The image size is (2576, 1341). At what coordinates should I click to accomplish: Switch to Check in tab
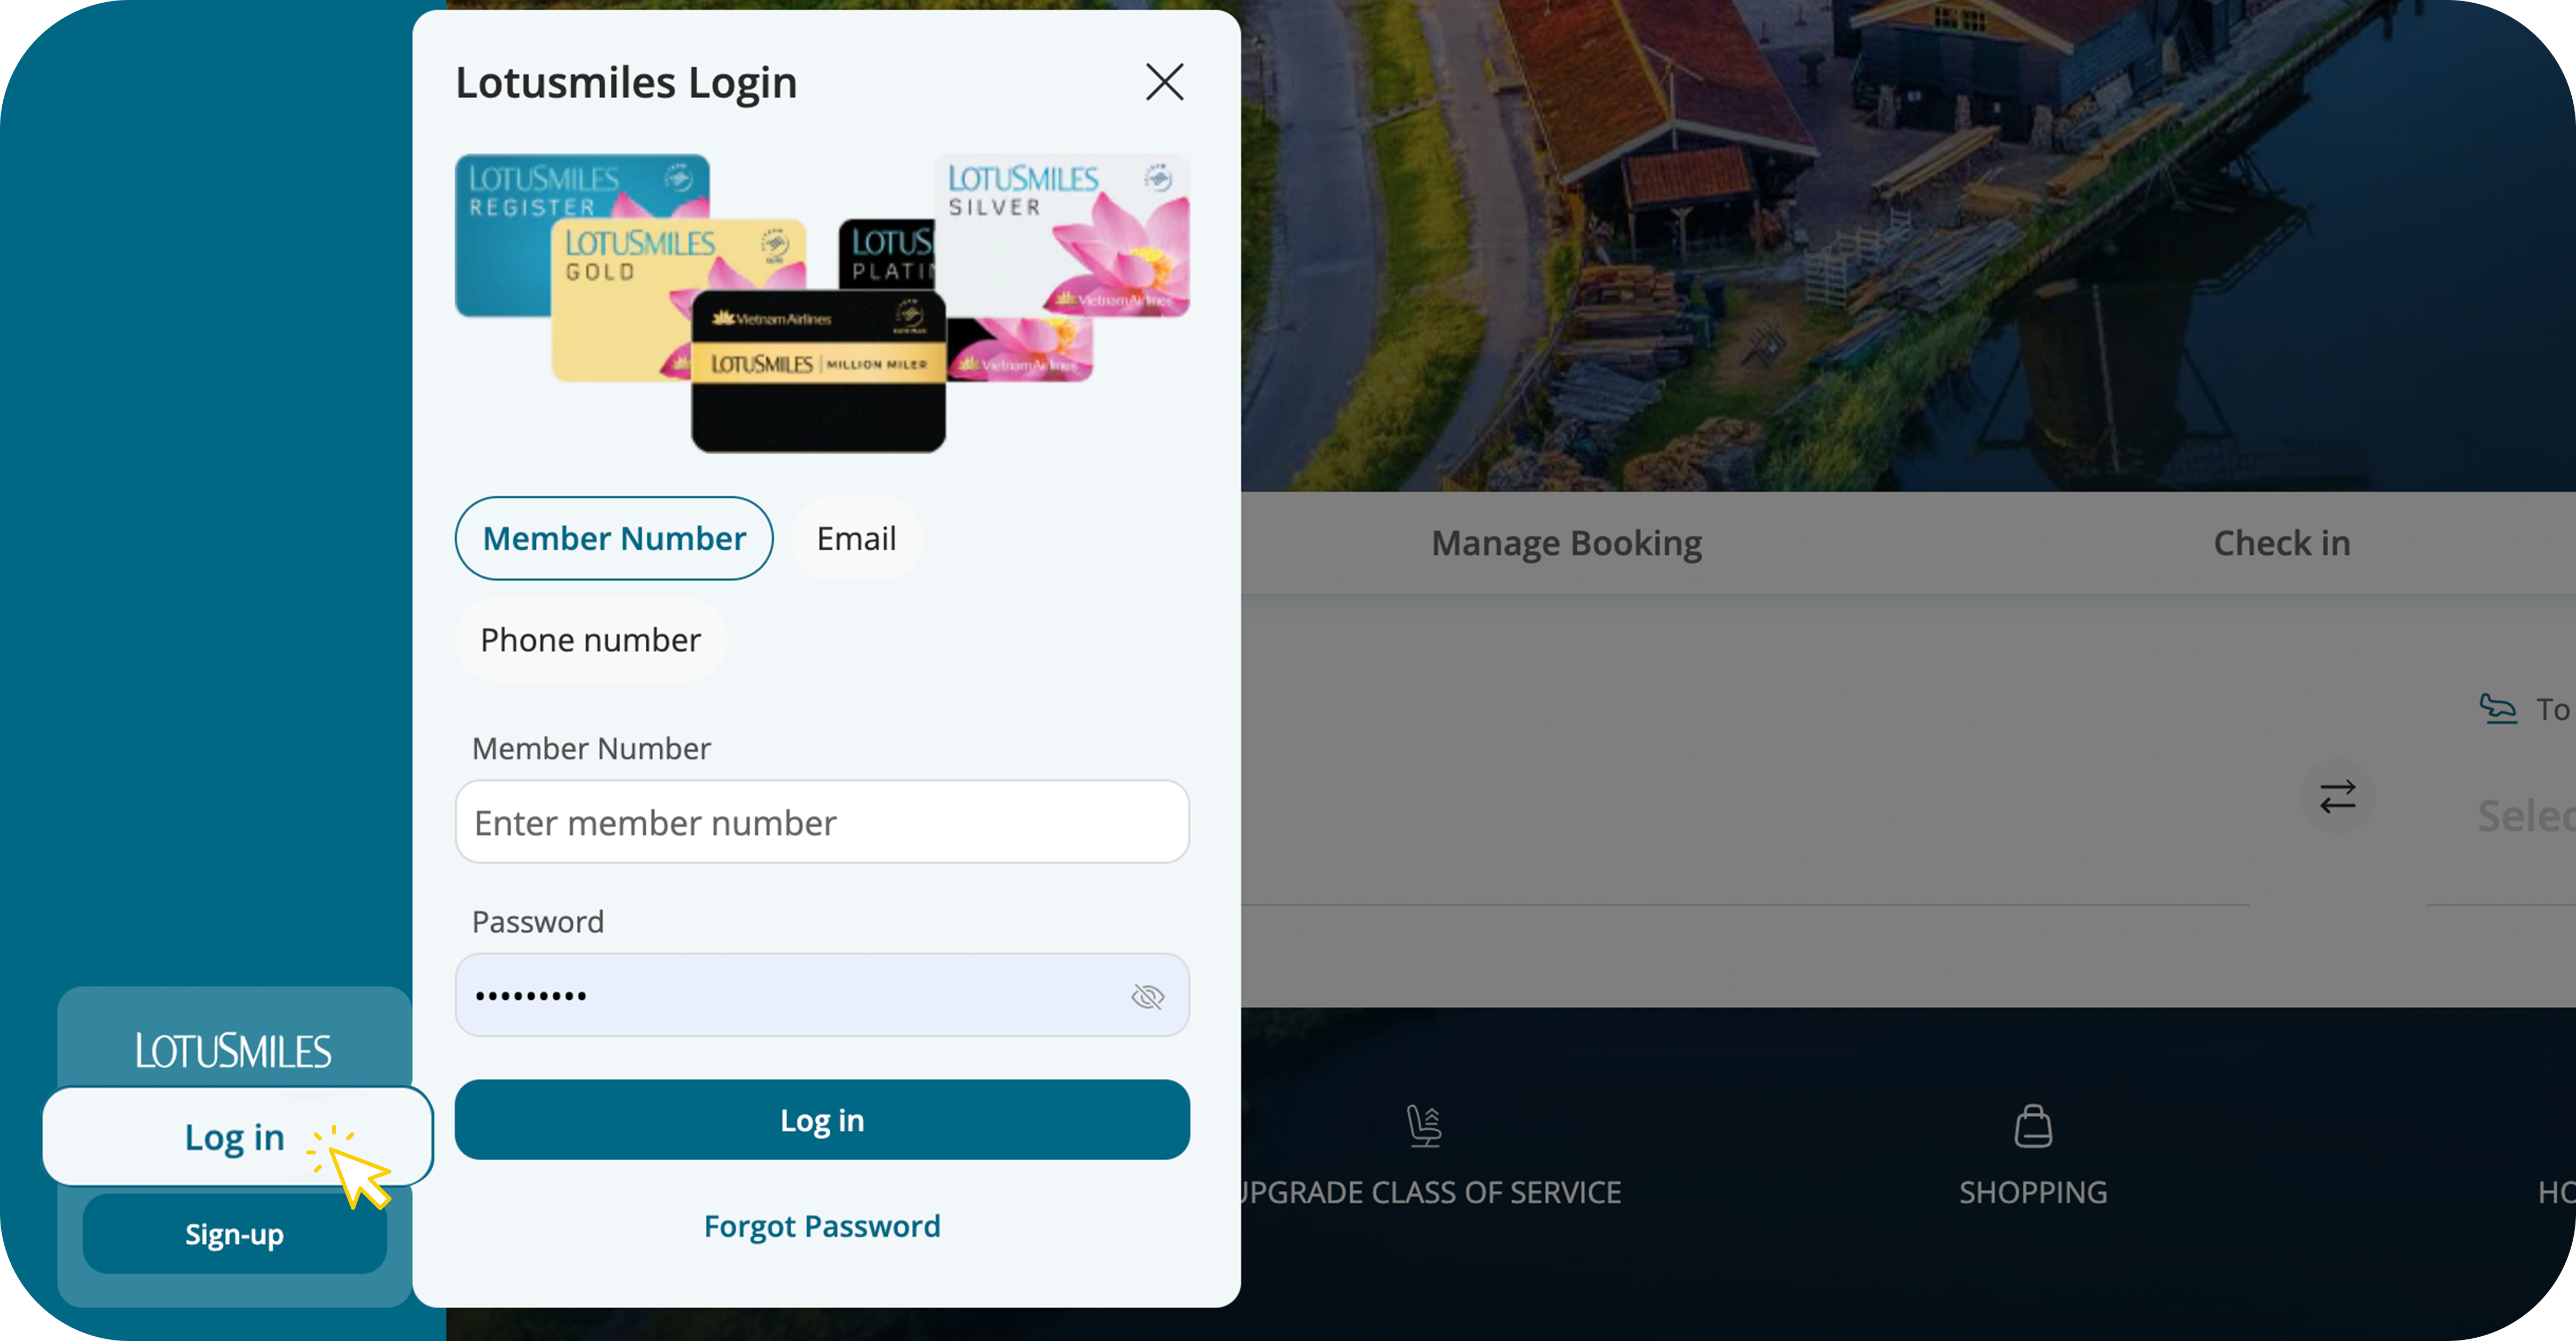click(x=2281, y=543)
